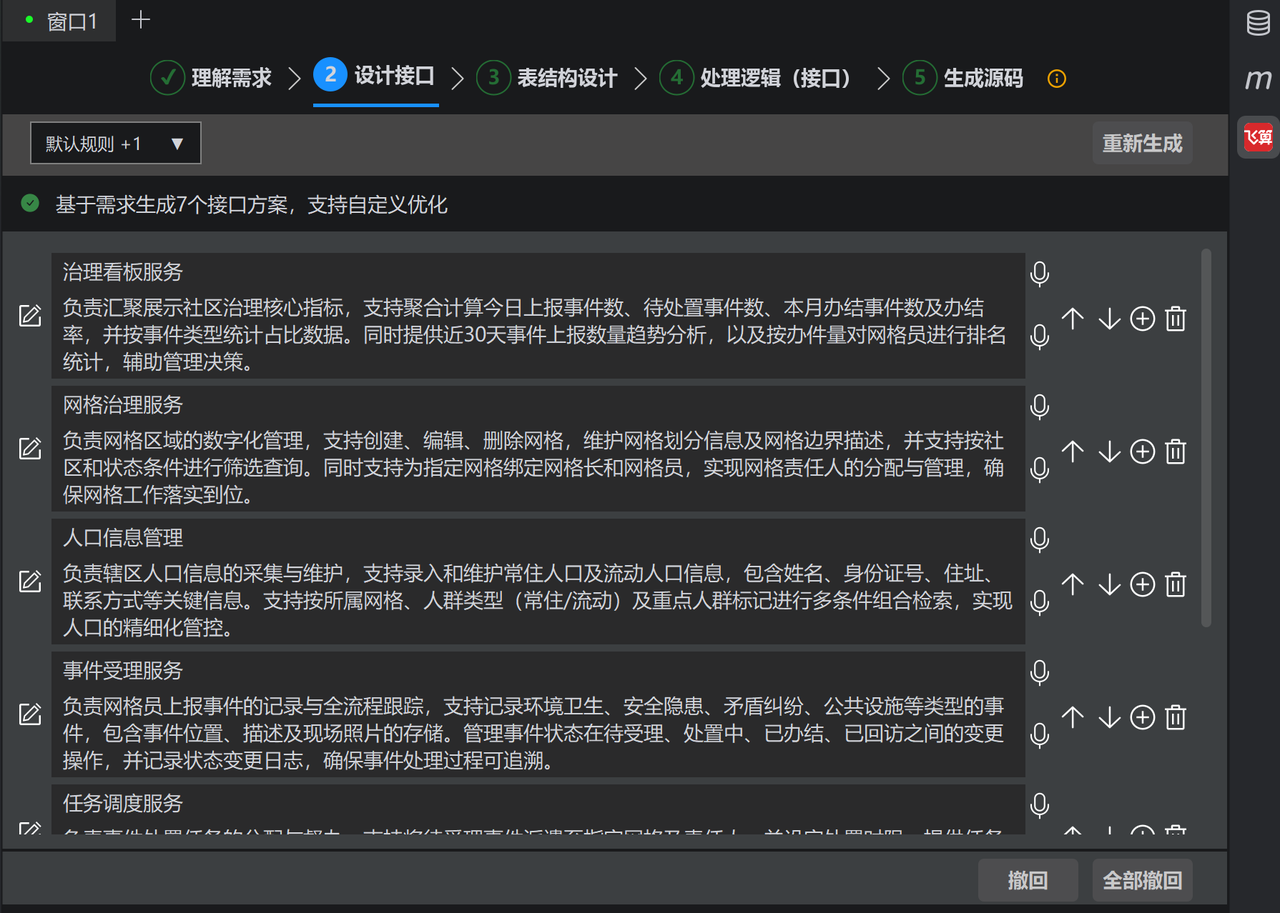Image resolution: width=1280 pixels, height=913 pixels.
Task: Click the 治理看板服务 title field
Action: pyautogui.click(x=538, y=272)
